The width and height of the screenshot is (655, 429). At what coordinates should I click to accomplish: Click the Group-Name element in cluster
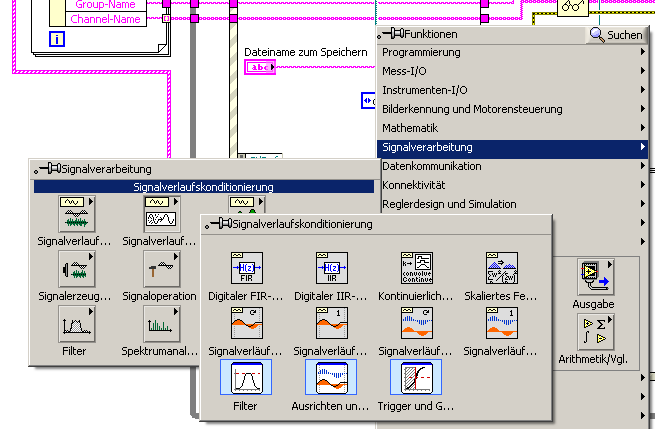[106, 5]
